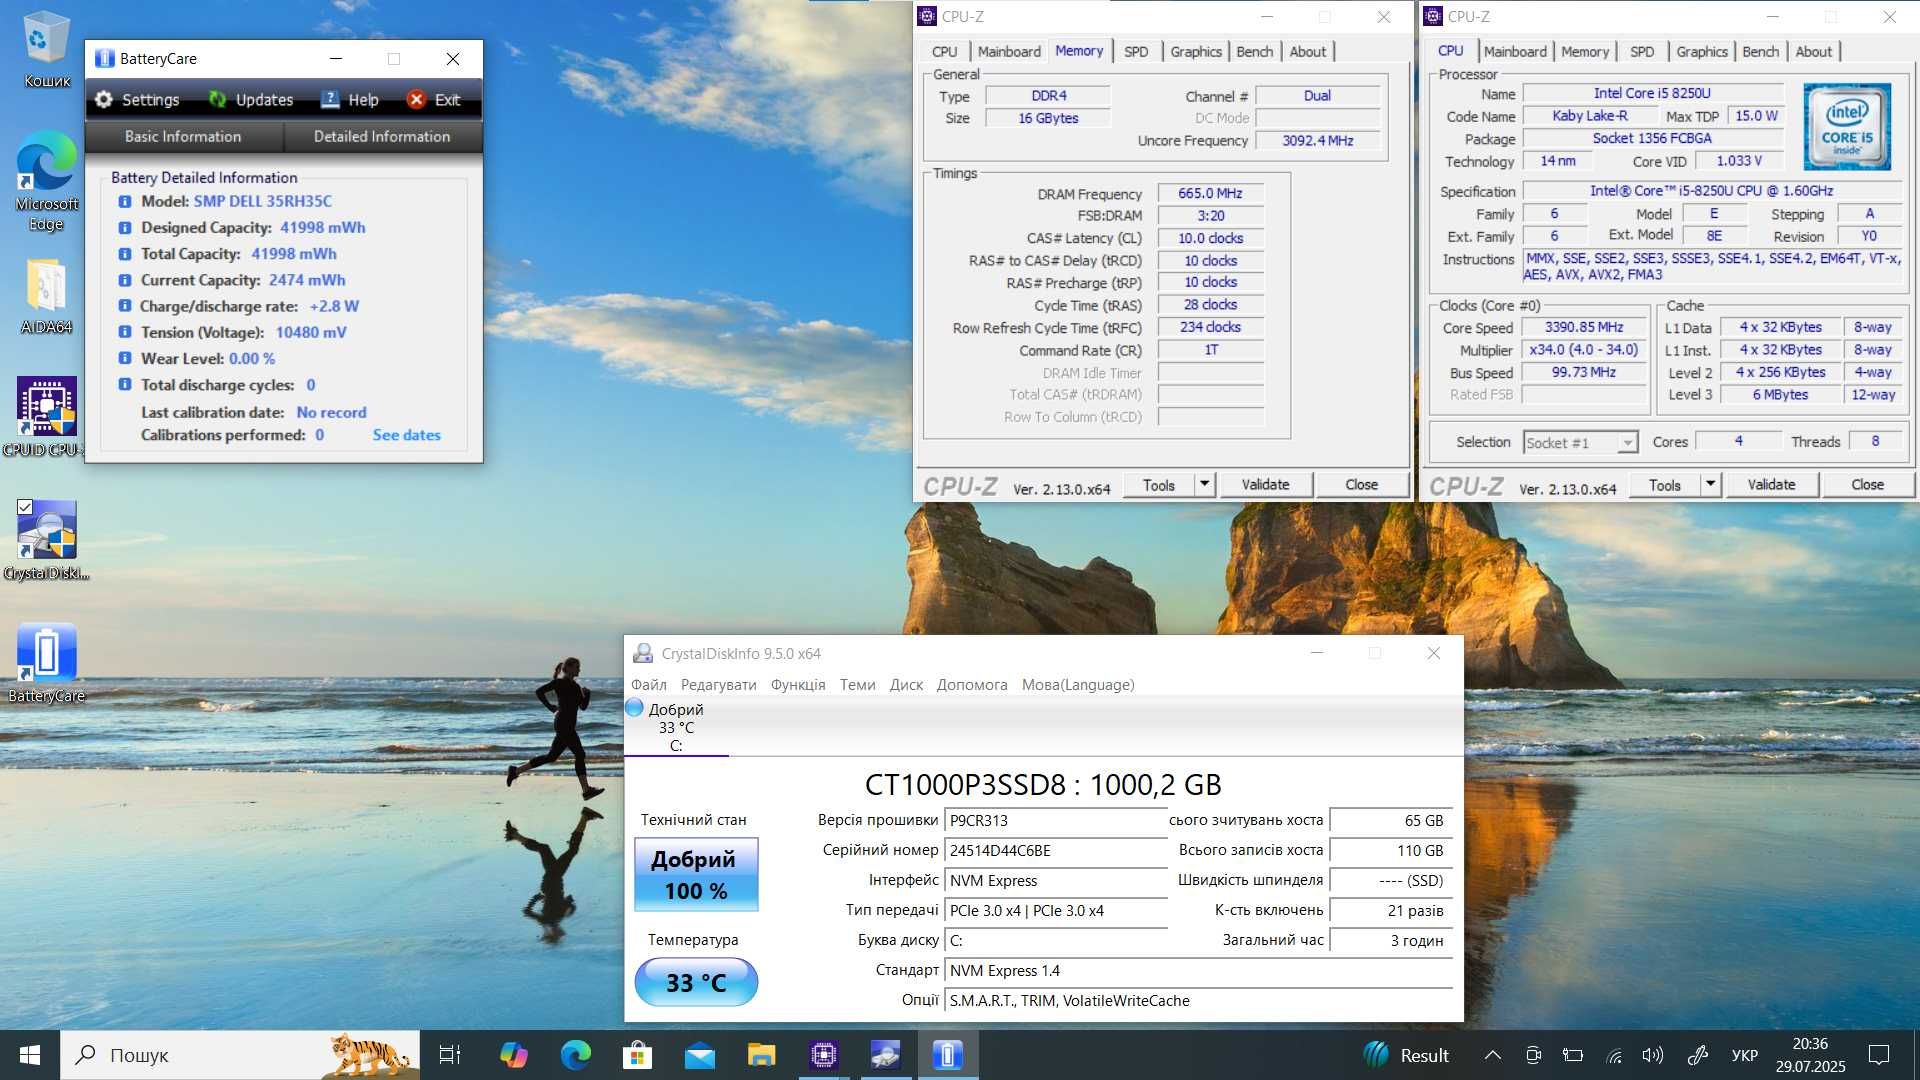This screenshot has width=1920, height=1080.
Task: Open BatteryCare Help
Action: click(x=350, y=99)
